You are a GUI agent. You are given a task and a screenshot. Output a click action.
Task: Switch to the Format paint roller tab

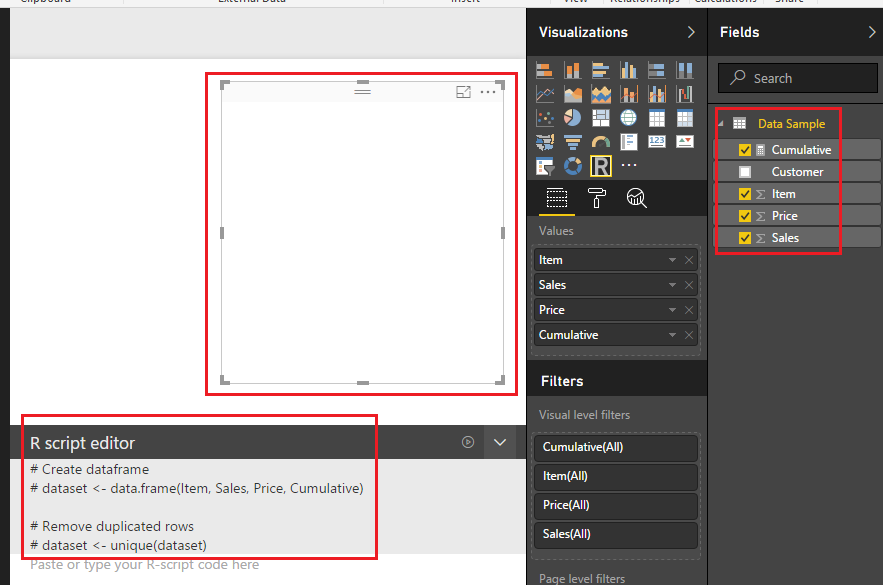pos(596,198)
